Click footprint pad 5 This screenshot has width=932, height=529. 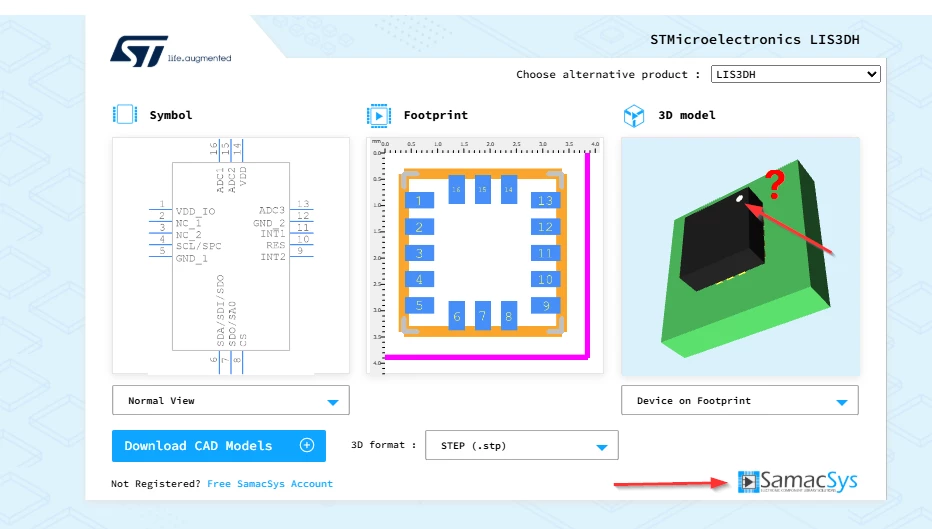[x=419, y=306]
